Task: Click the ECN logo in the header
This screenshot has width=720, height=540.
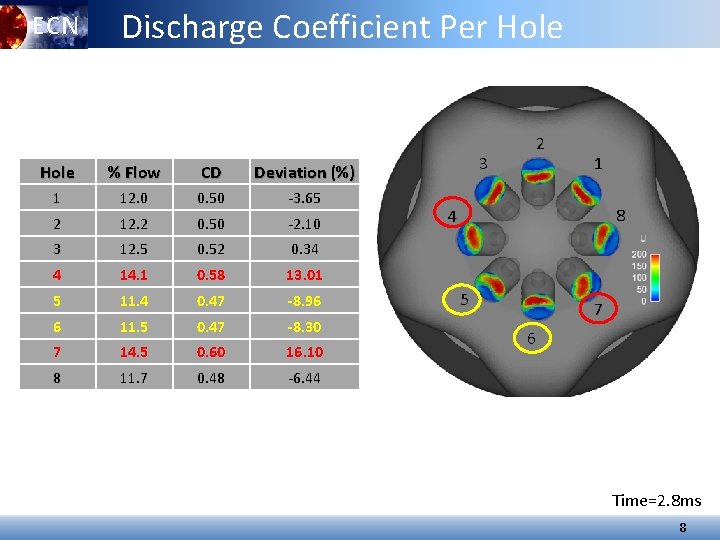Action: [x=43, y=24]
